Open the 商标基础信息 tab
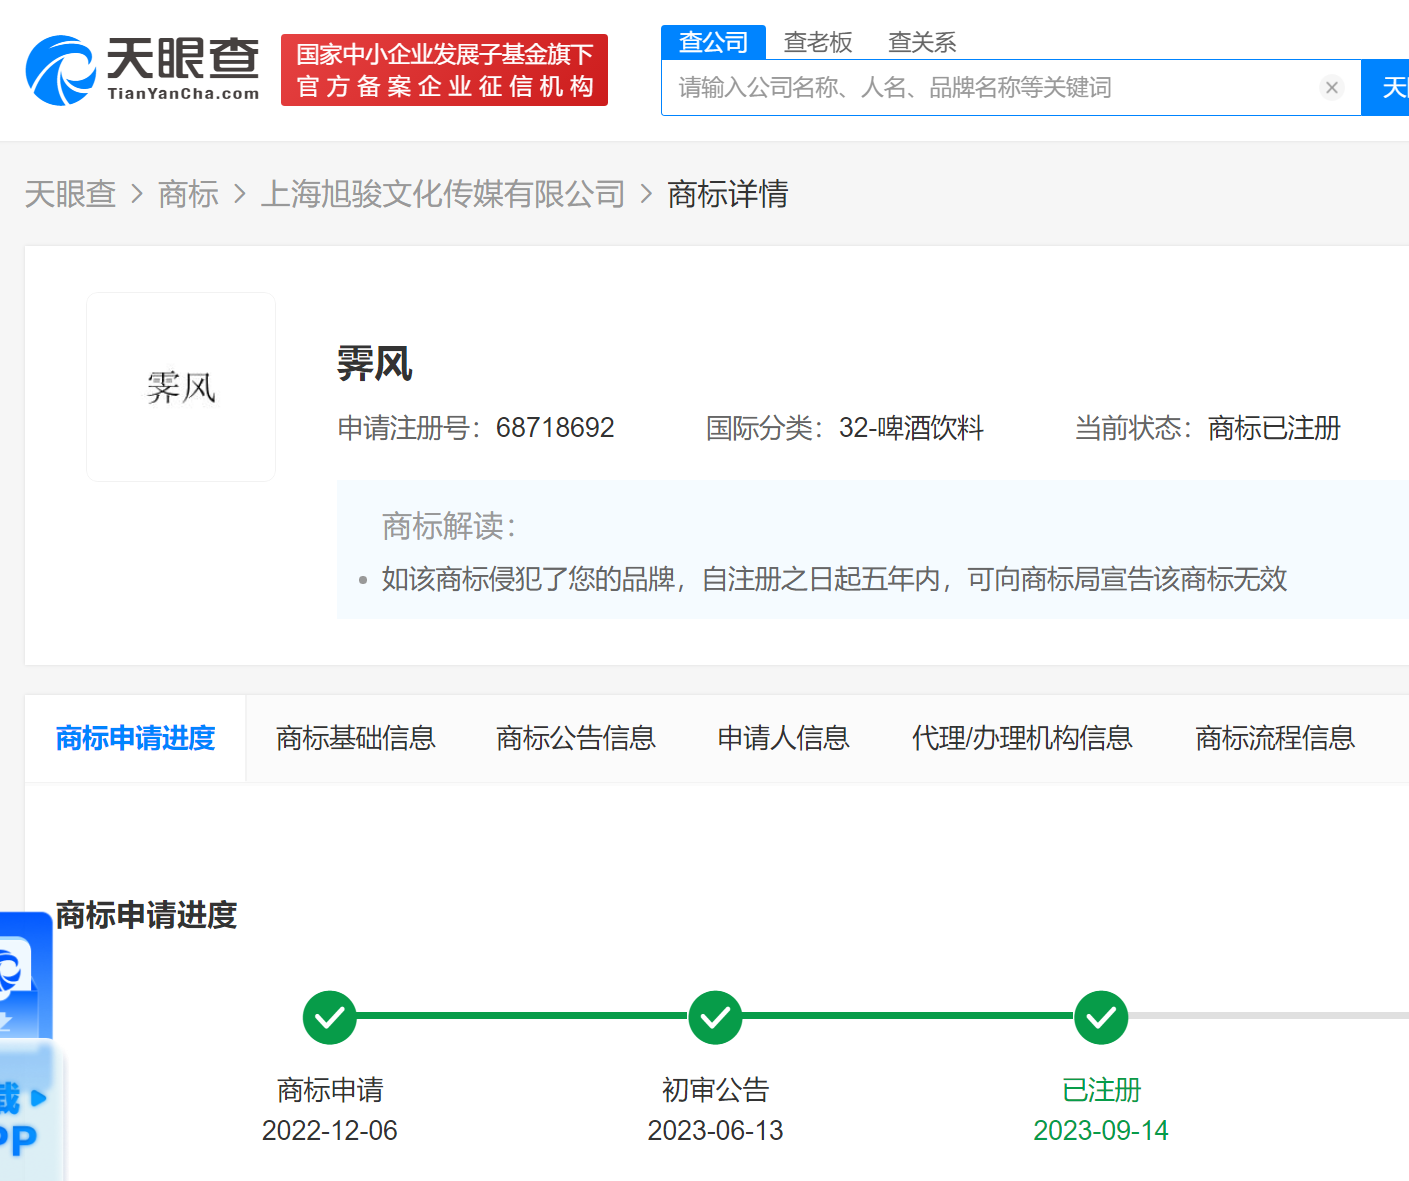The height and width of the screenshot is (1181, 1409). pos(356,738)
